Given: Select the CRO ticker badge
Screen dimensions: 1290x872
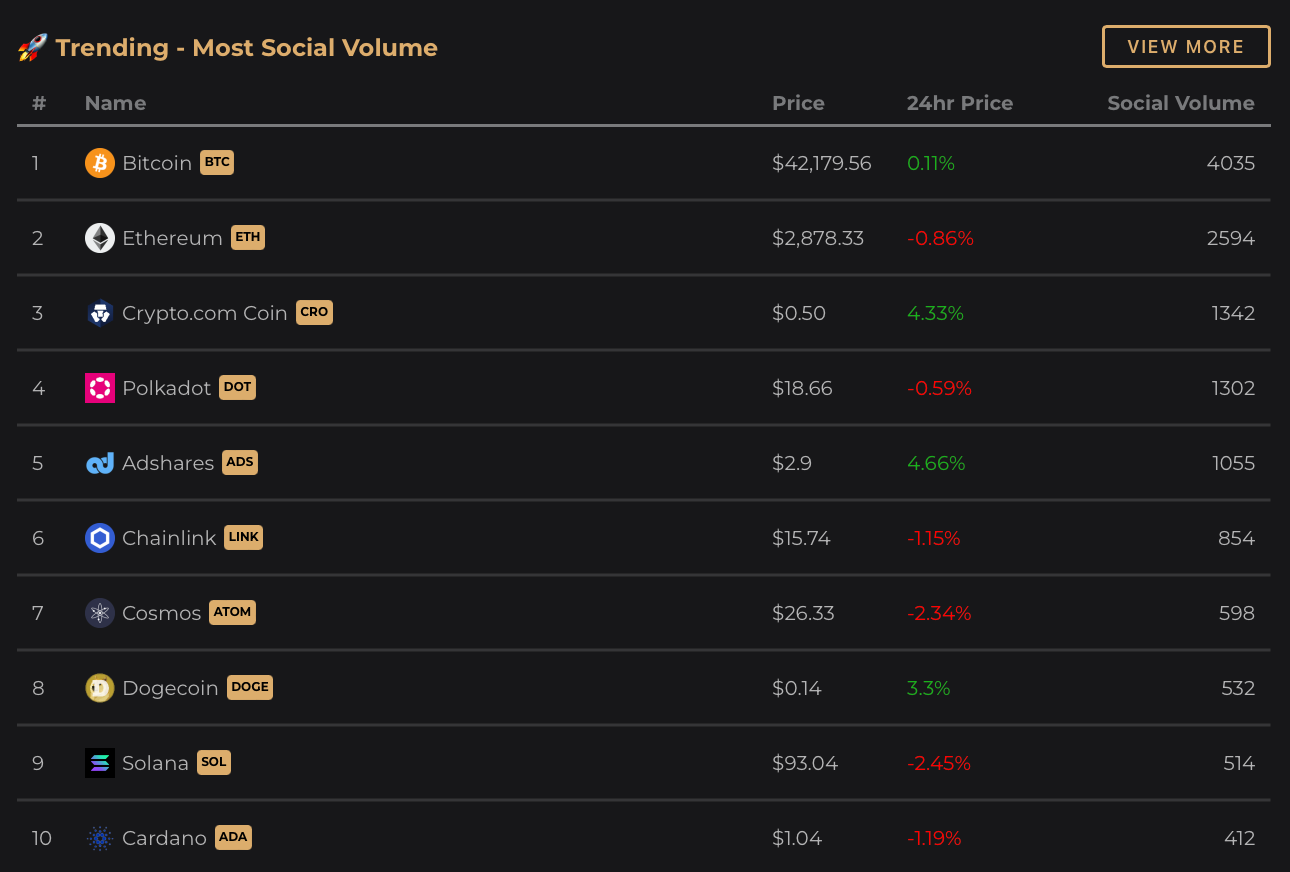Looking at the screenshot, I should coord(314,312).
